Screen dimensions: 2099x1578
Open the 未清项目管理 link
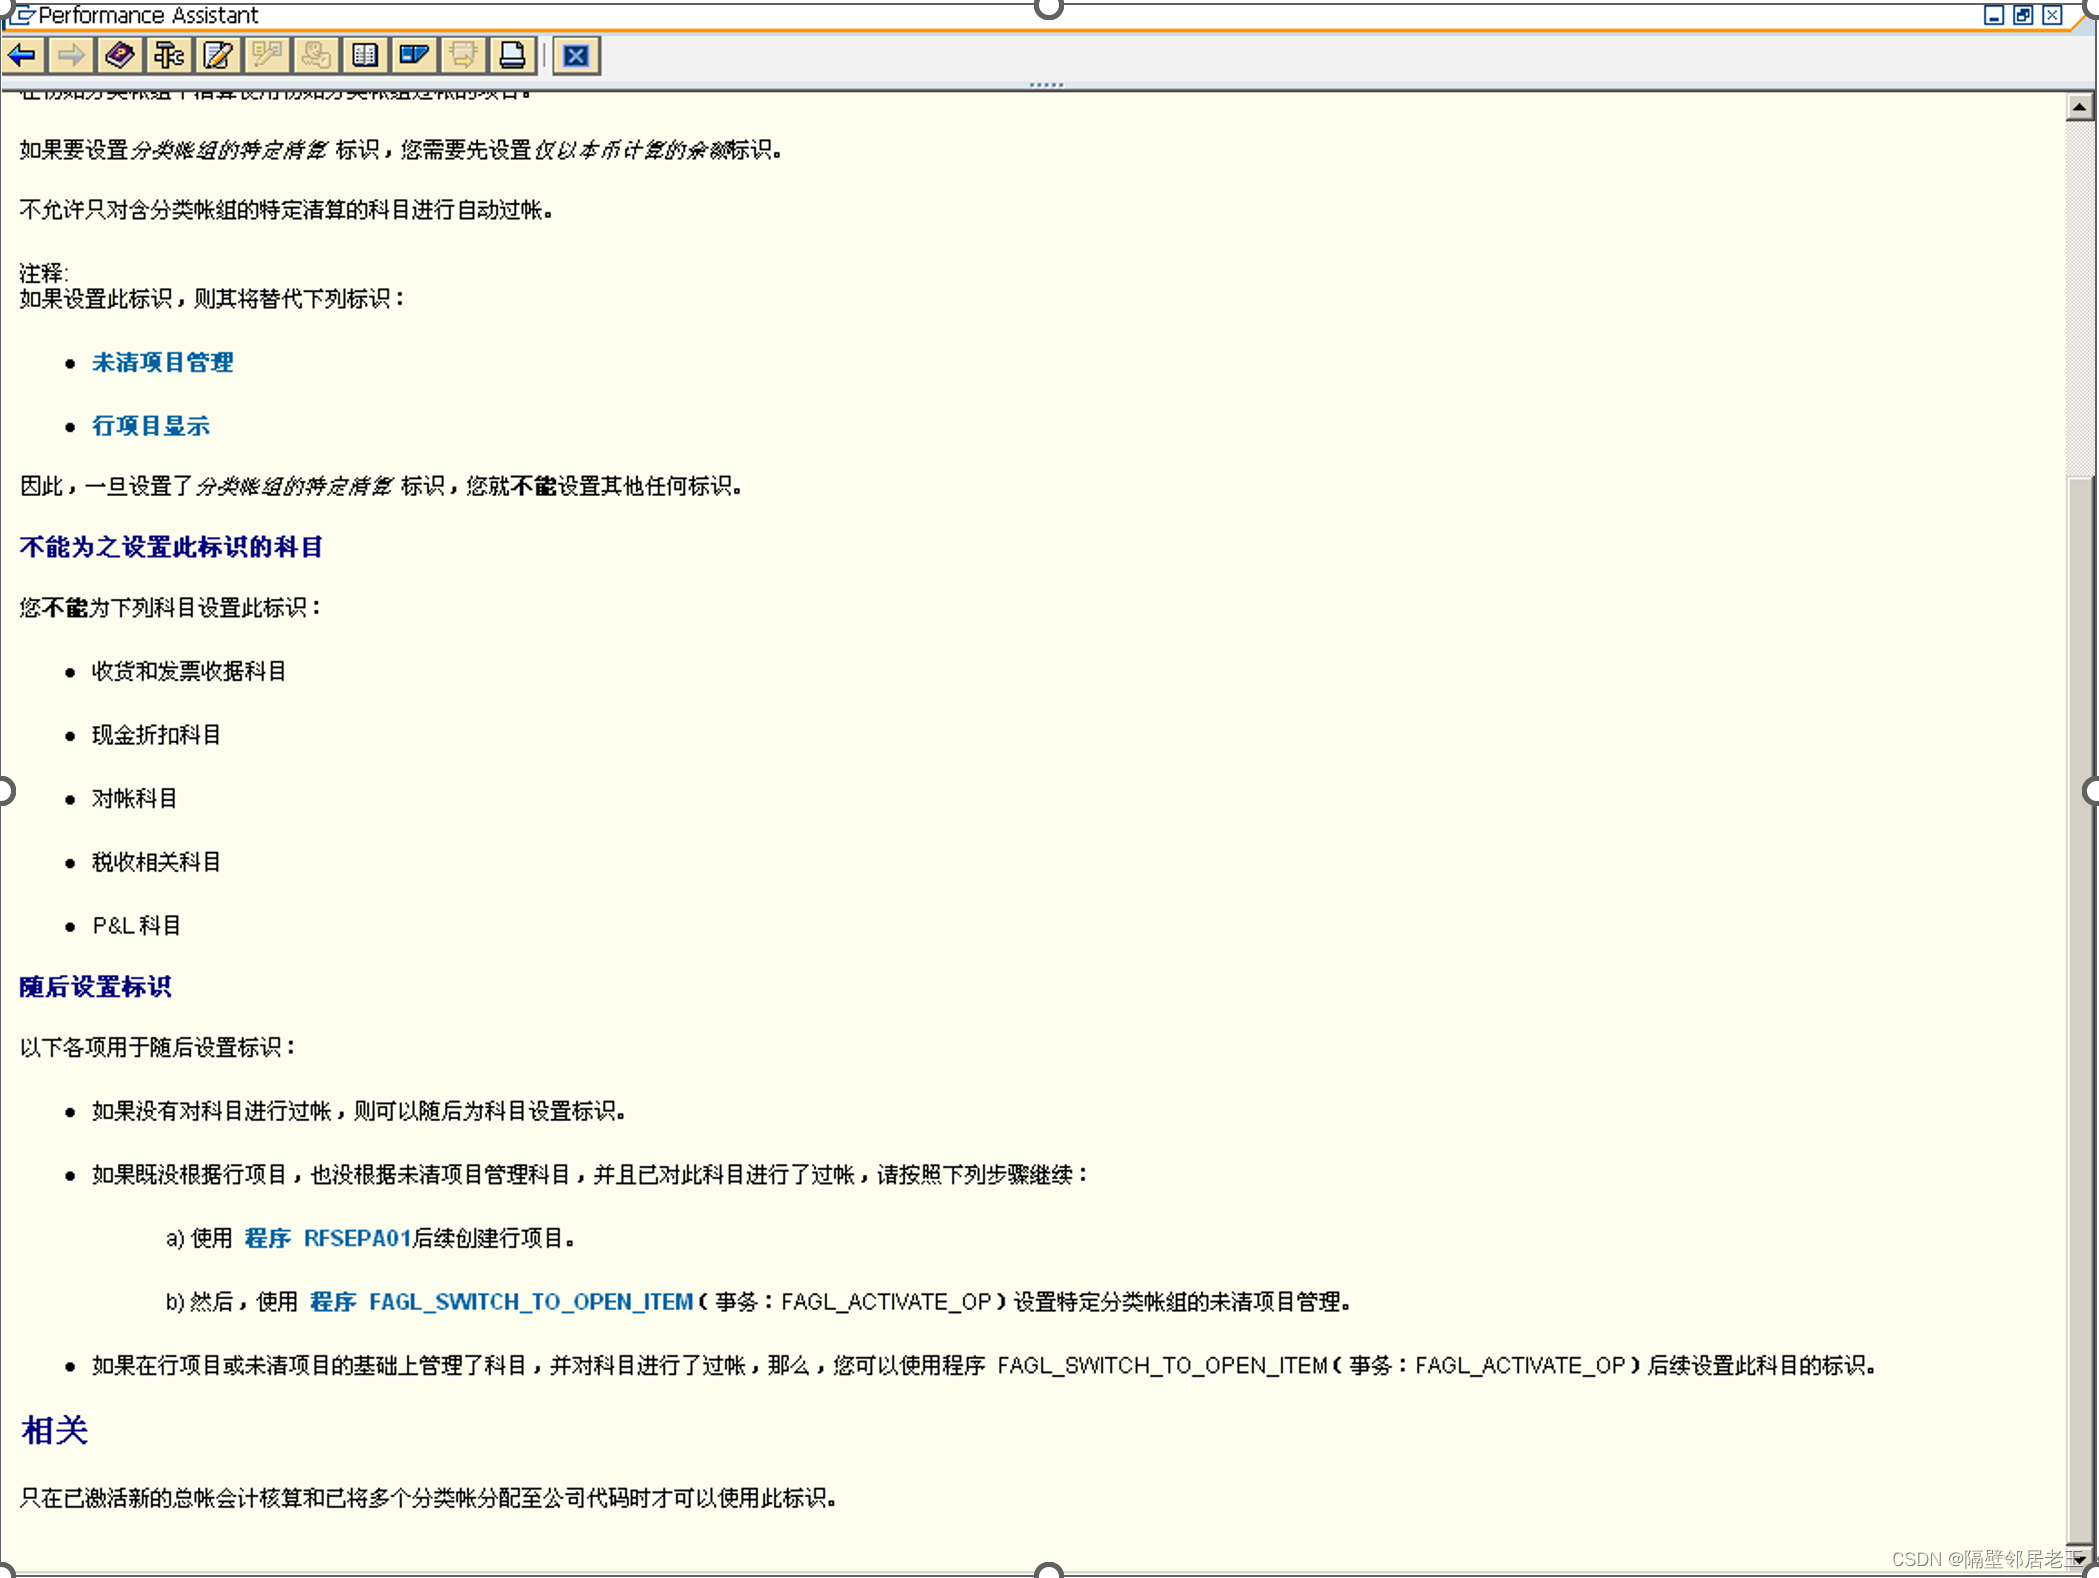pyautogui.click(x=162, y=362)
